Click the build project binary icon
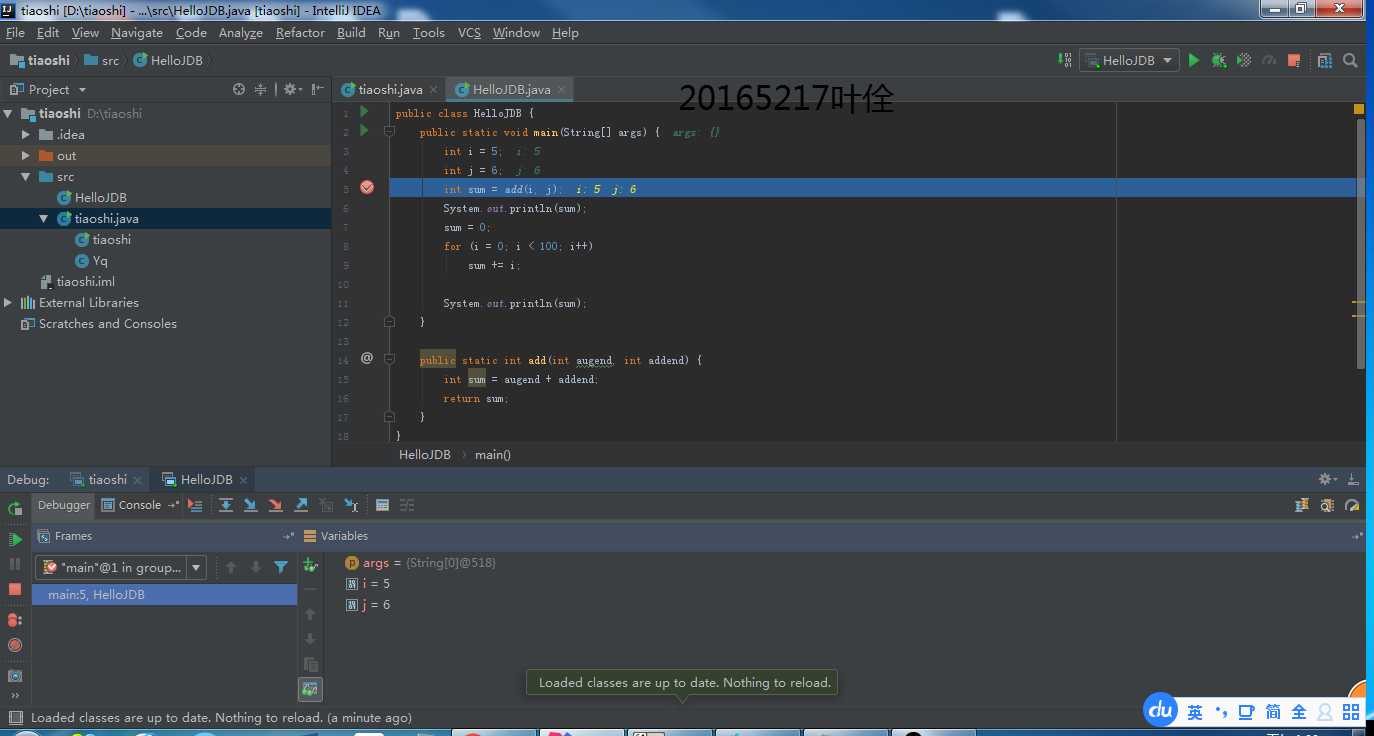1374x736 pixels. [x=1065, y=60]
